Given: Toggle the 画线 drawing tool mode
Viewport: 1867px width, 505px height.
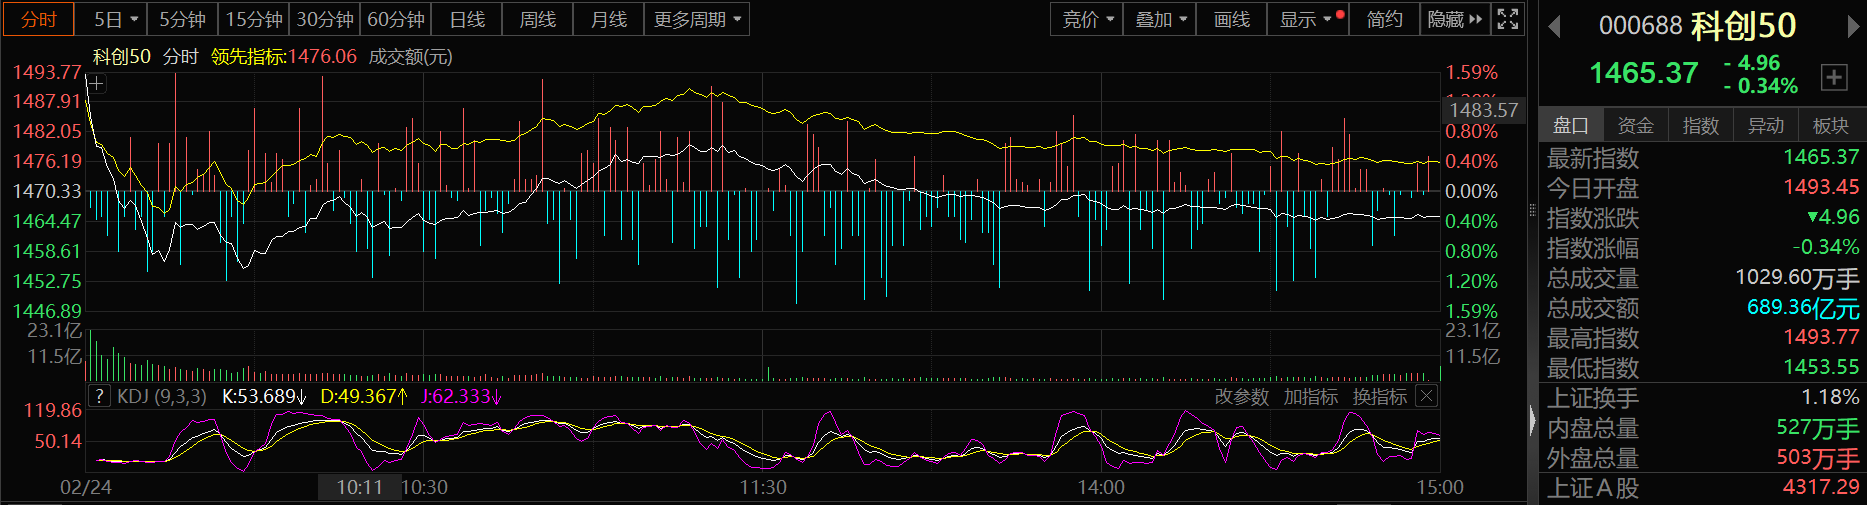Looking at the screenshot, I should (x=1231, y=19).
